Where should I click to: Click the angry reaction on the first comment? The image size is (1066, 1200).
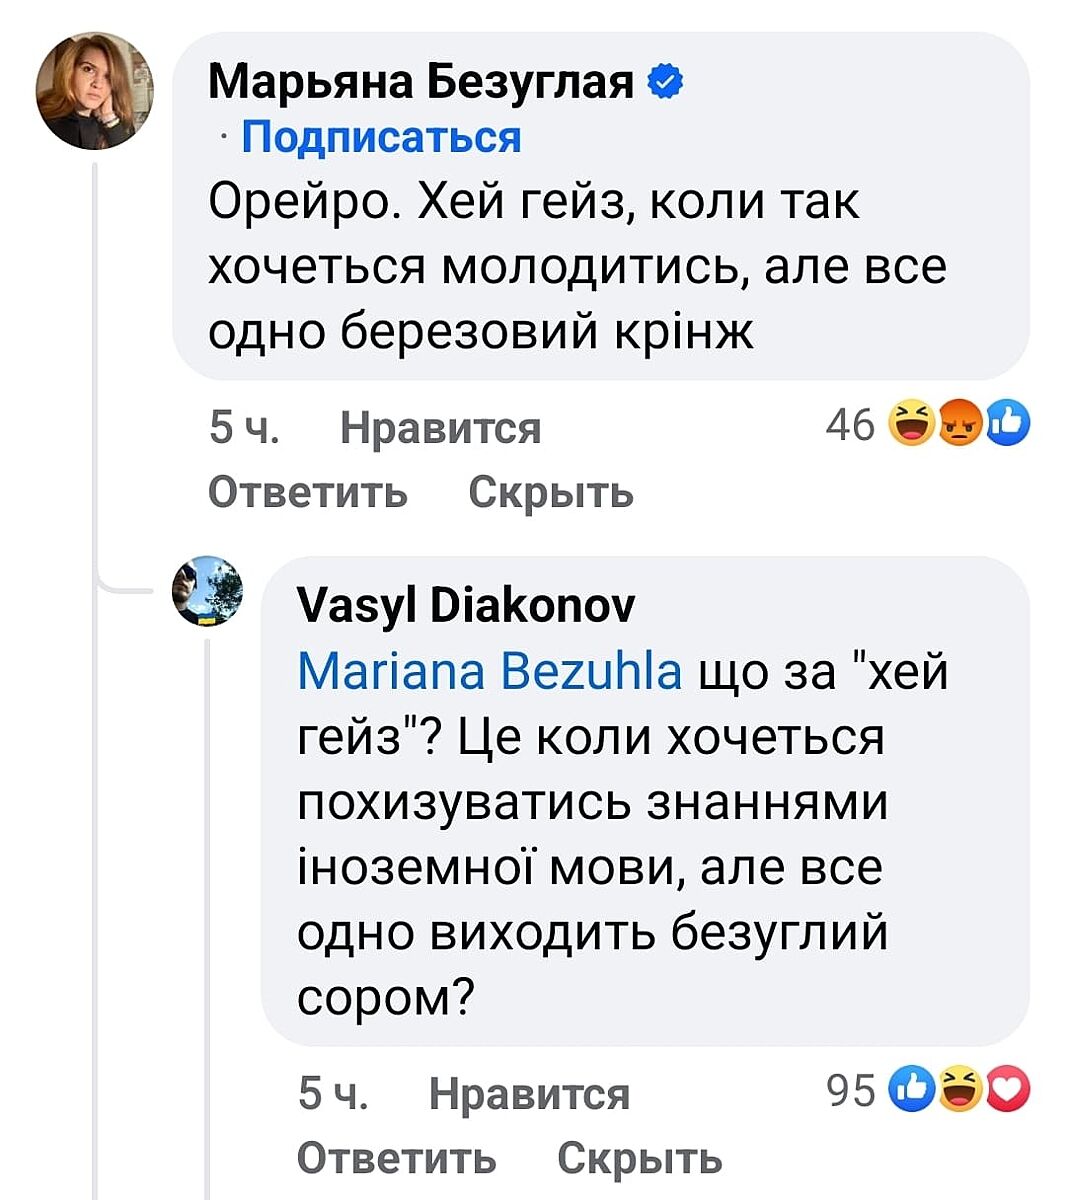pos(959,424)
